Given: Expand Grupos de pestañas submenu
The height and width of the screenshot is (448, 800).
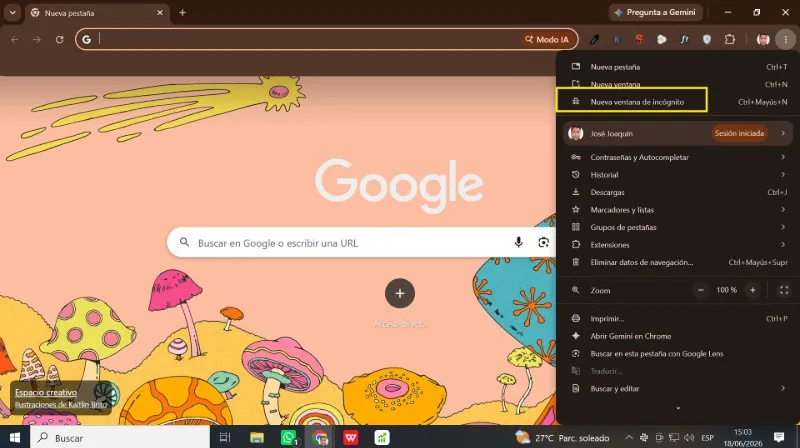Looking at the screenshot, I should pos(677,227).
